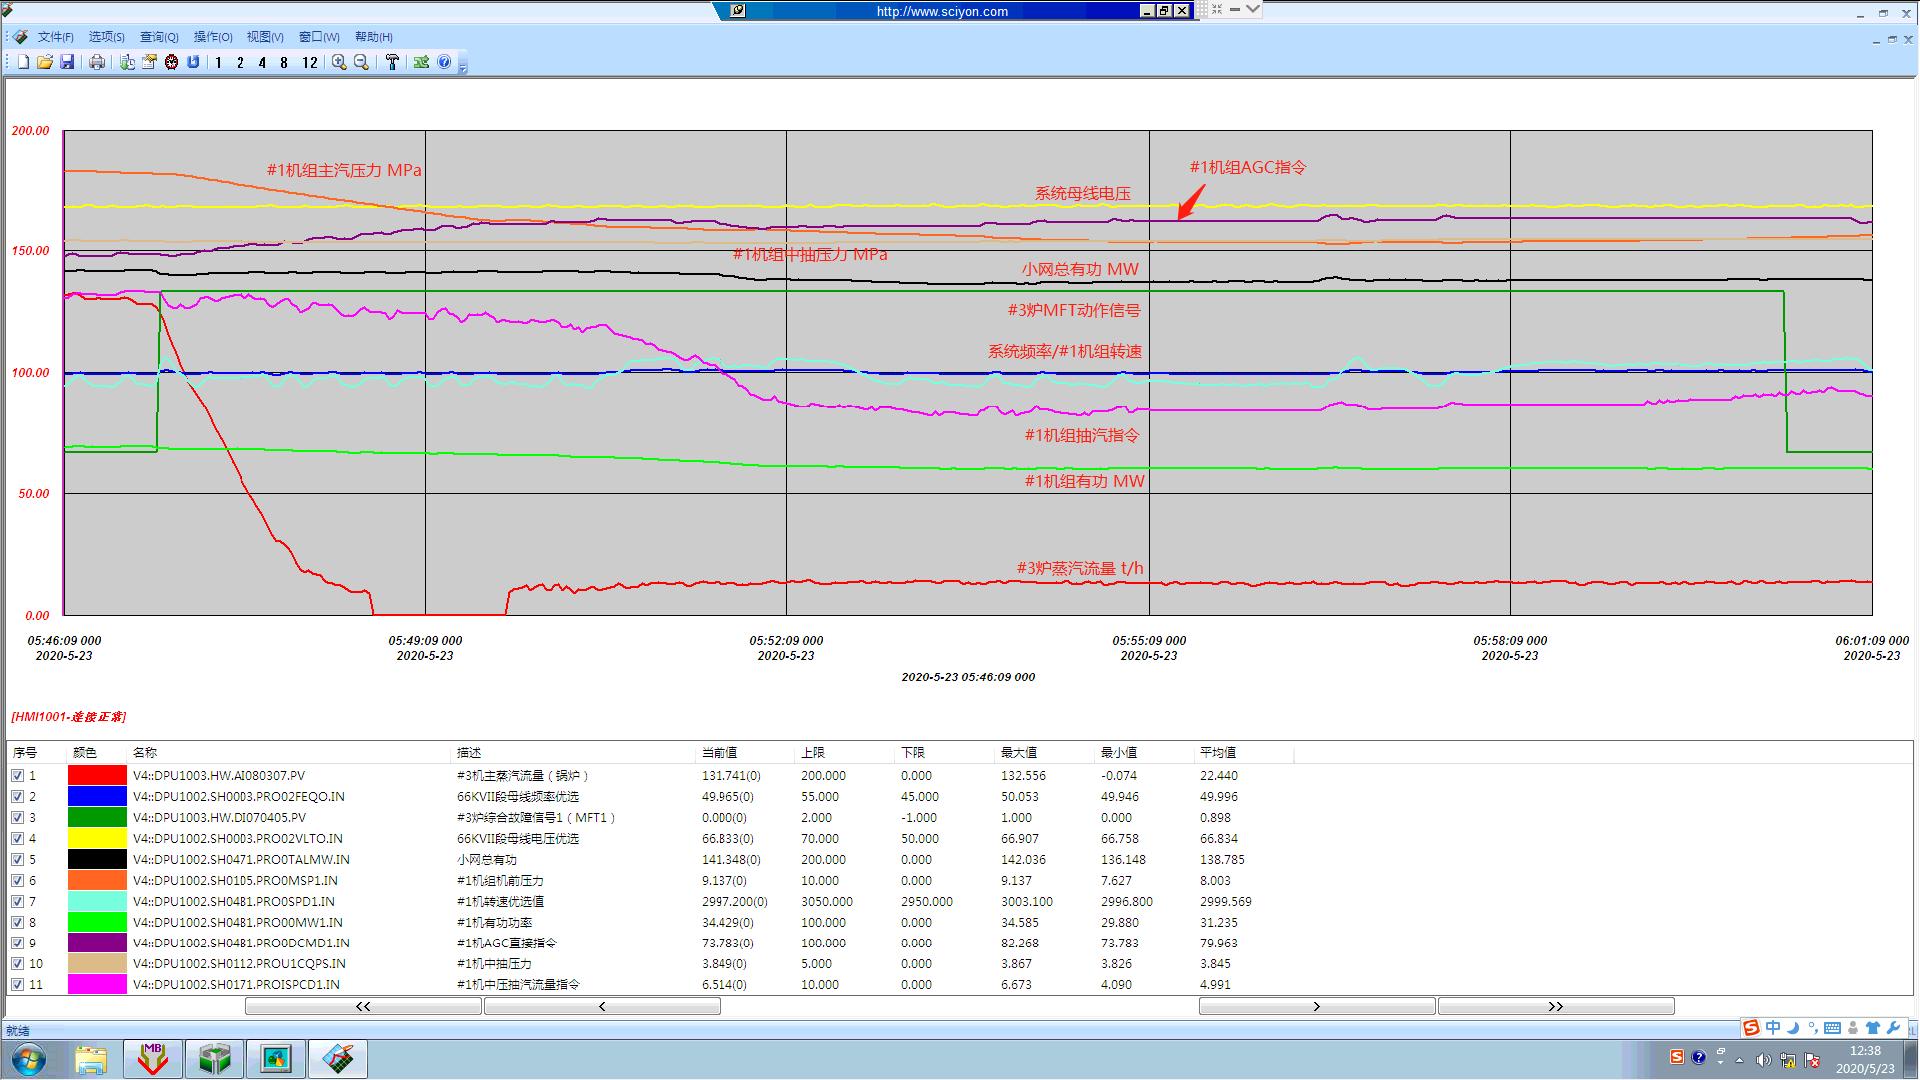Switch Sogou input to Chinese mode 中
The image size is (1920, 1080).
click(1773, 1028)
